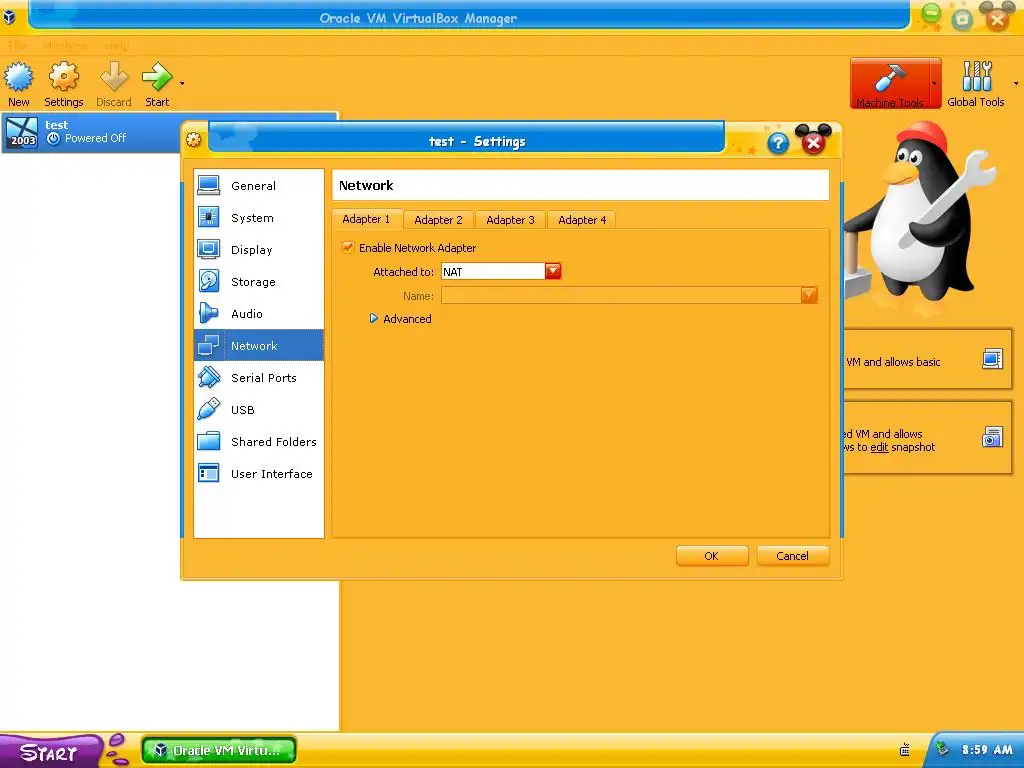Click the OK button
Screen dimensions: 1024x768
[x=712, y=556]
